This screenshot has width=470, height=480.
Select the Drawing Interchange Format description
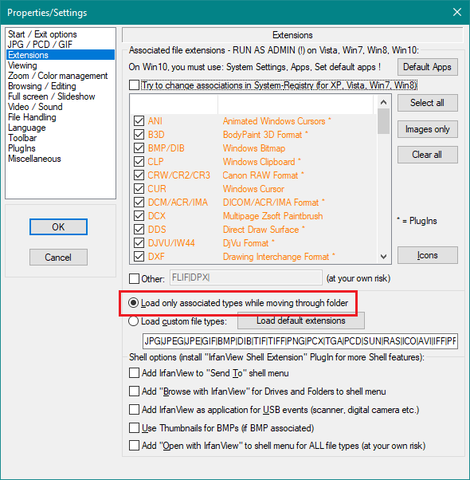(279, 257)
